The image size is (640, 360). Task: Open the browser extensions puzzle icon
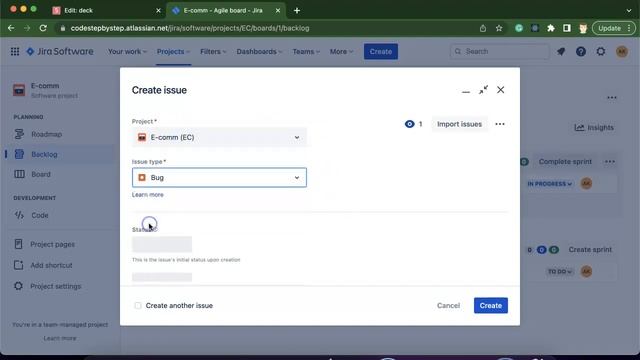(x=551, y=28)
